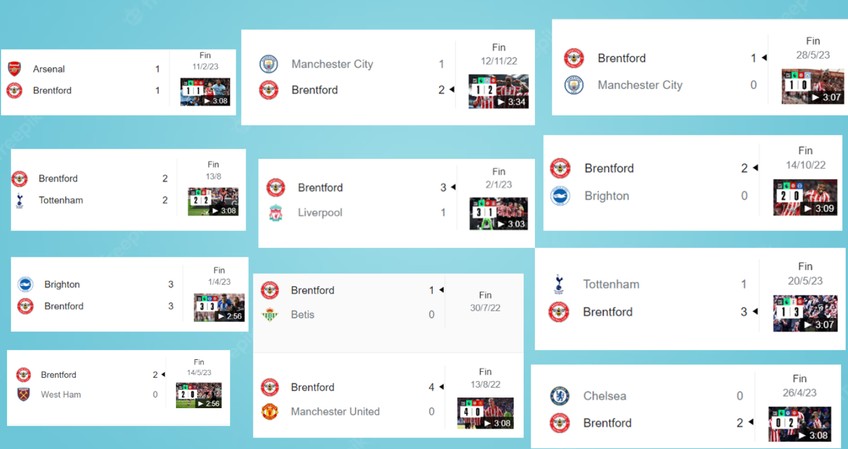Play Arsenal vs Brentford highlights video
Screen dimensions: 848x449
click(205, 94)
